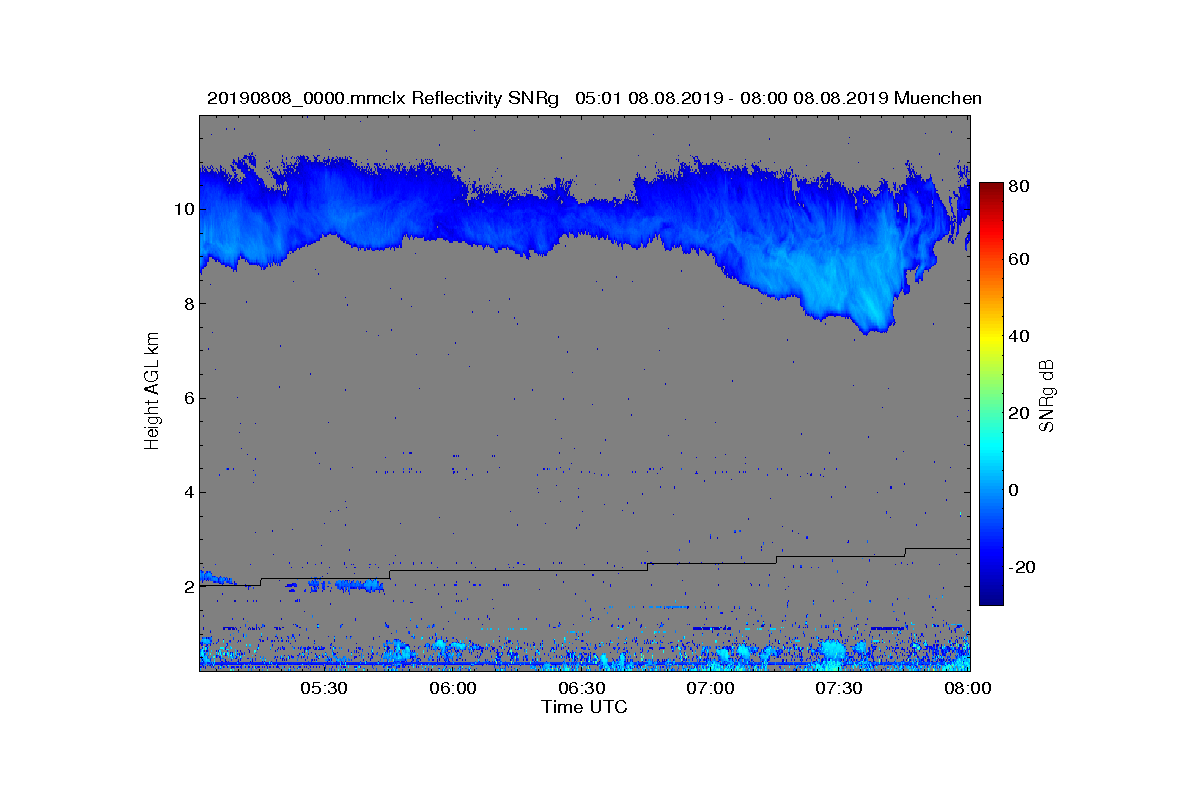The height and width of the screenshot is (800, 1200).
Task: Click the 06:00 time axis label
Action: tap(453, 689)
